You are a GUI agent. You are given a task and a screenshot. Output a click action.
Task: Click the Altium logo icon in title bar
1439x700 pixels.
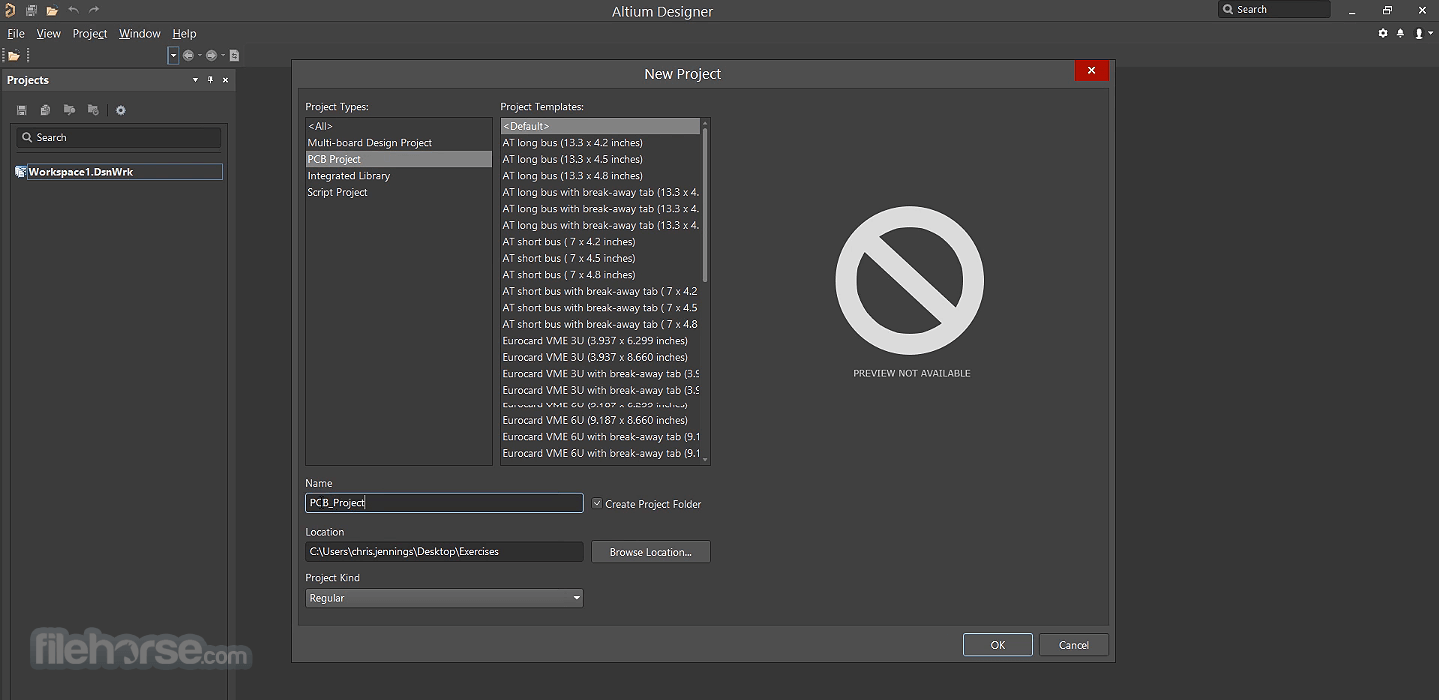10,10
